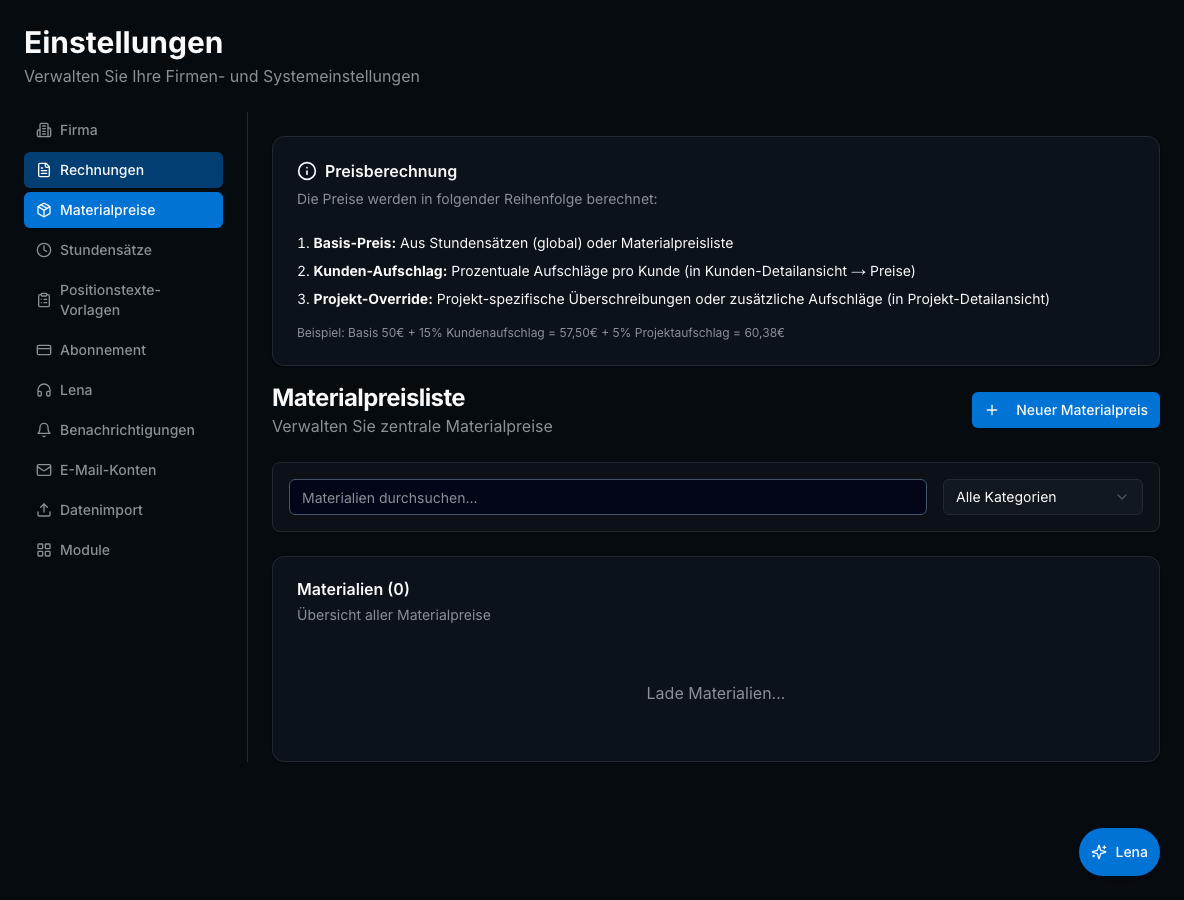Select the Materialpreise menu entry

tap(123, 210)
